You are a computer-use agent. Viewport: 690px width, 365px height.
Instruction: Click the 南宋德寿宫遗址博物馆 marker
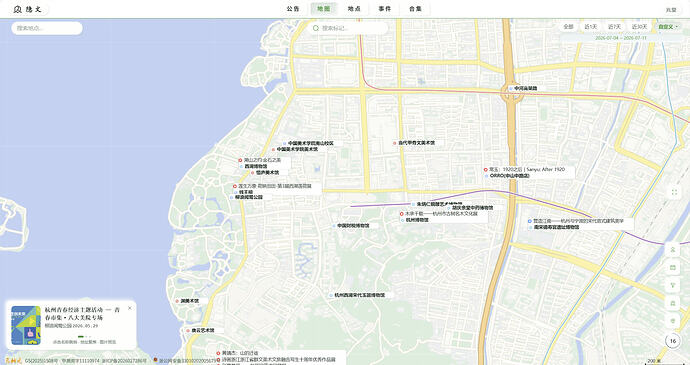(554, 228)
